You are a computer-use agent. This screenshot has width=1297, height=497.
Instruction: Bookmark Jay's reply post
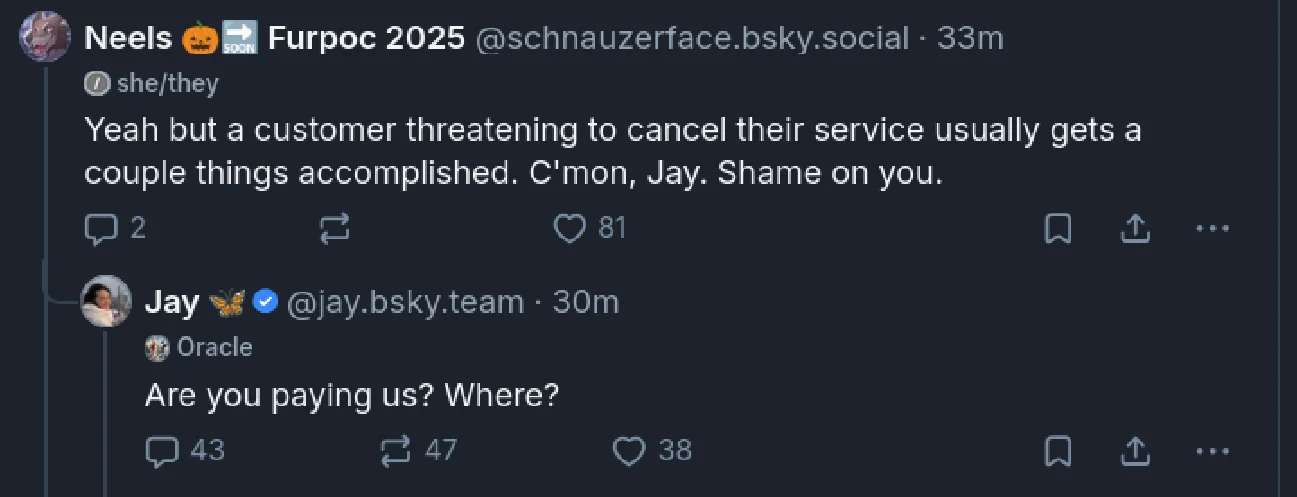pyautogui.click(x=1058, y=451)
